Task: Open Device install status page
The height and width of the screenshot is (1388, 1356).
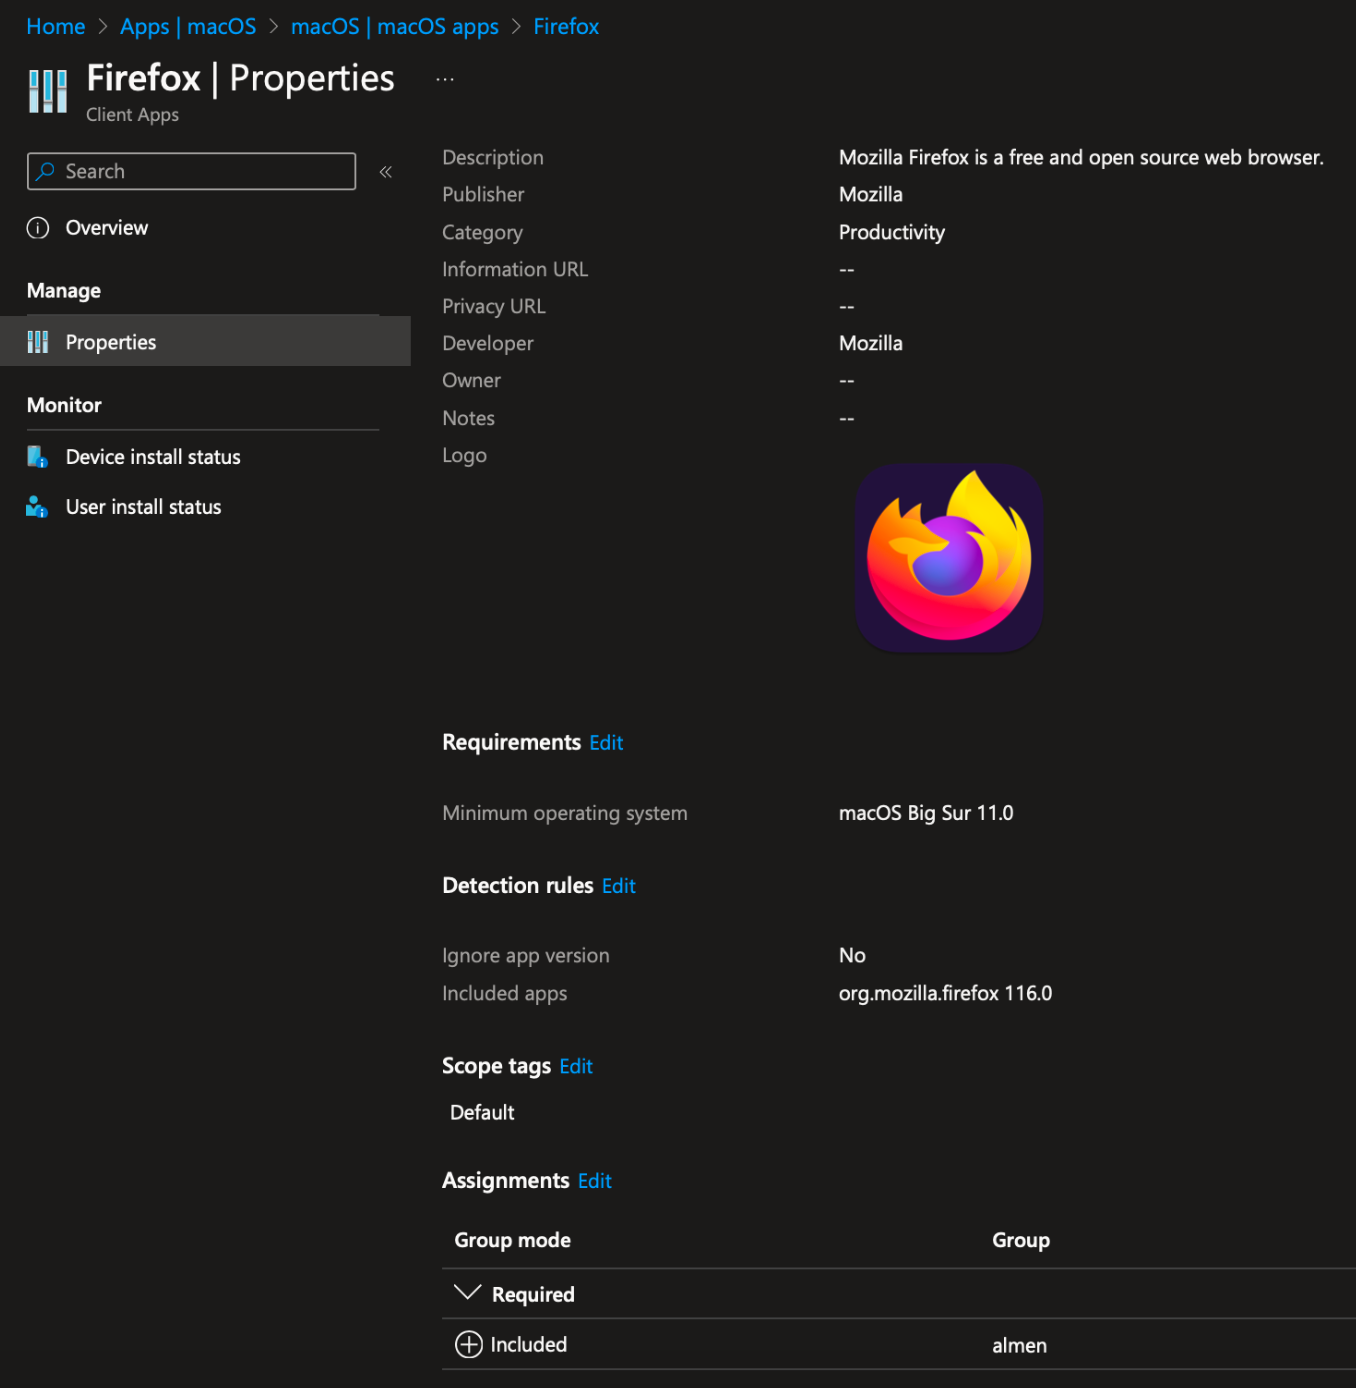Action: 153,457
